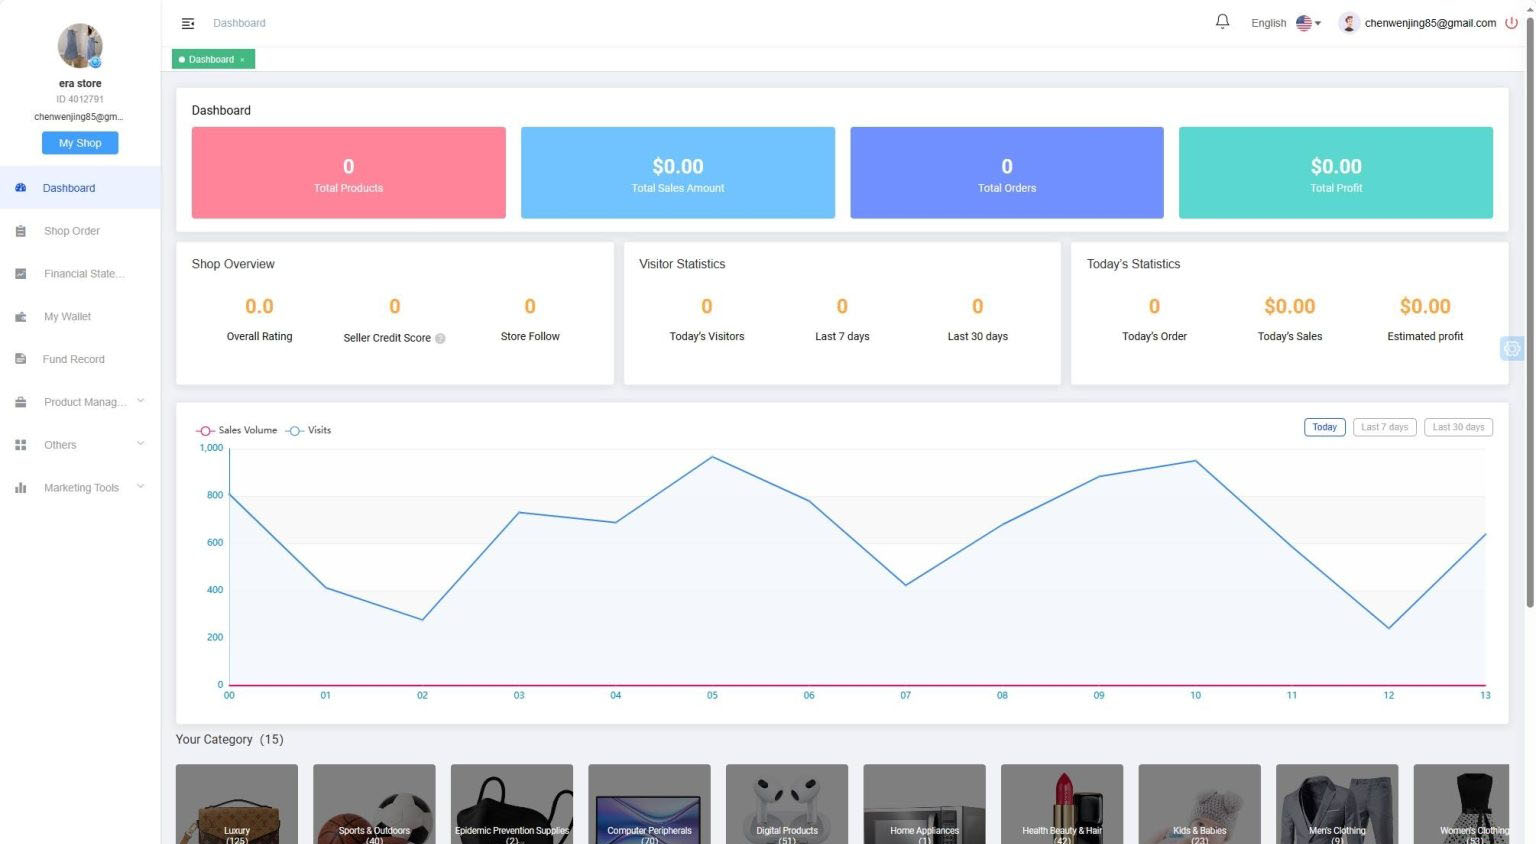Expand the Product Management submenu arrow
Image resolution: width=1536 pixels, height=844 pixels.
(x=140, y=401)
